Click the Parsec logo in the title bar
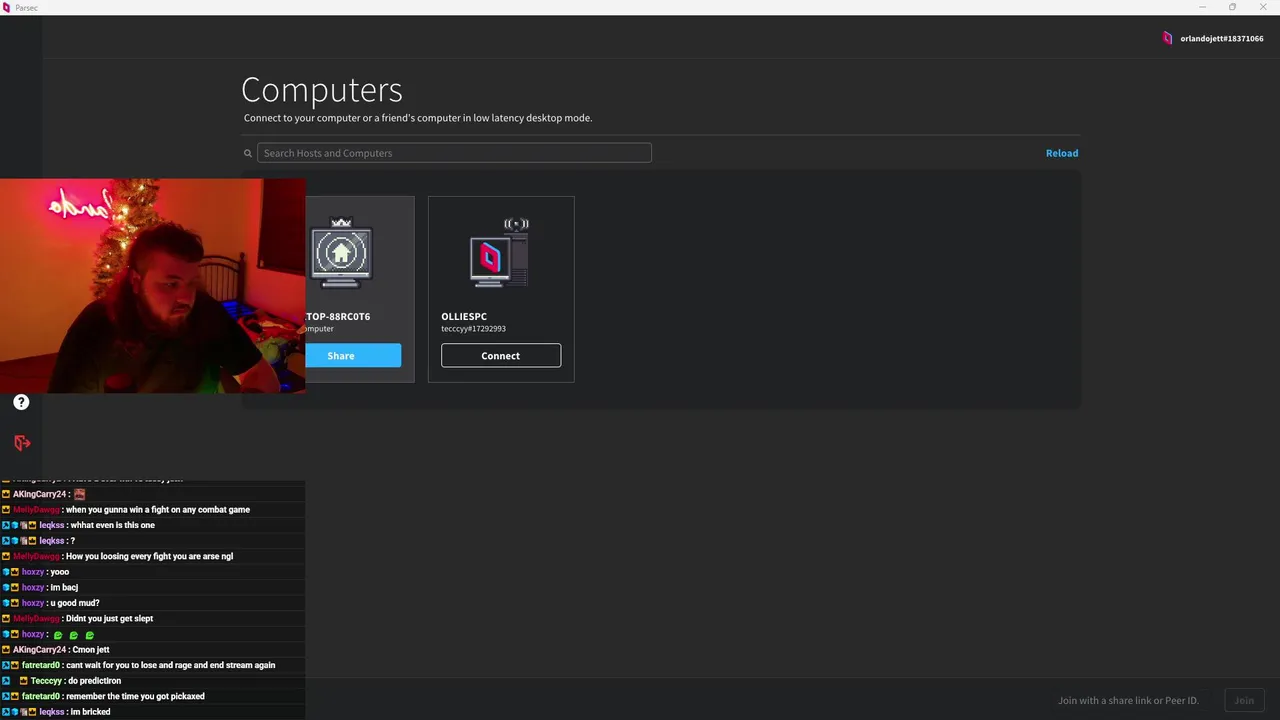The height and width of the screenshot is (720, 1280). 7,7
